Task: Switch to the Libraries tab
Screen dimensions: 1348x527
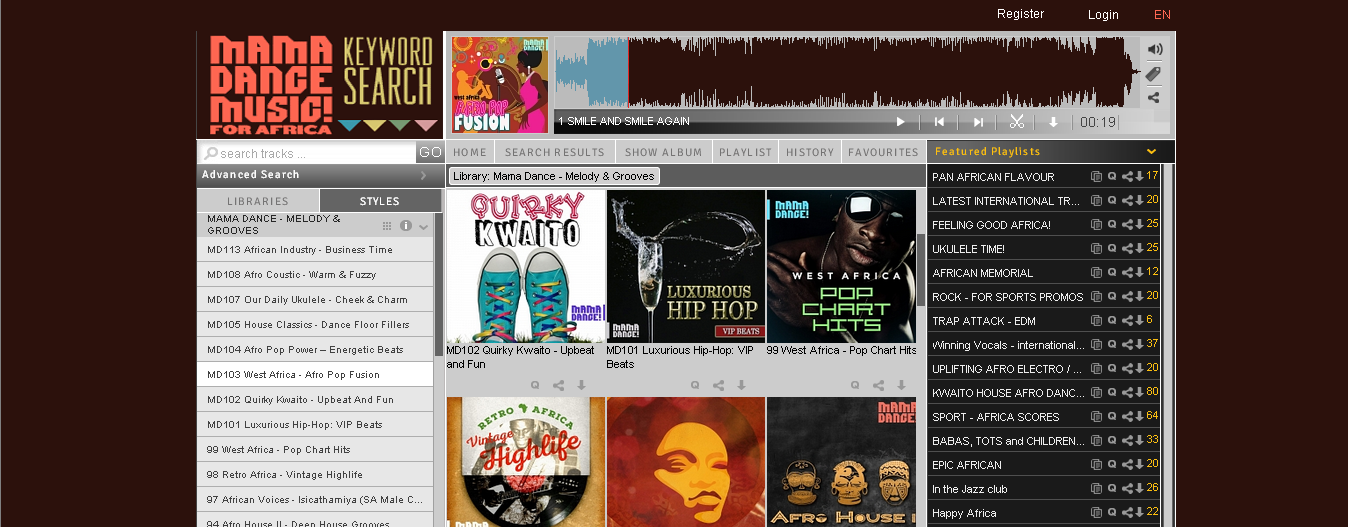Action: pos(258,201)
